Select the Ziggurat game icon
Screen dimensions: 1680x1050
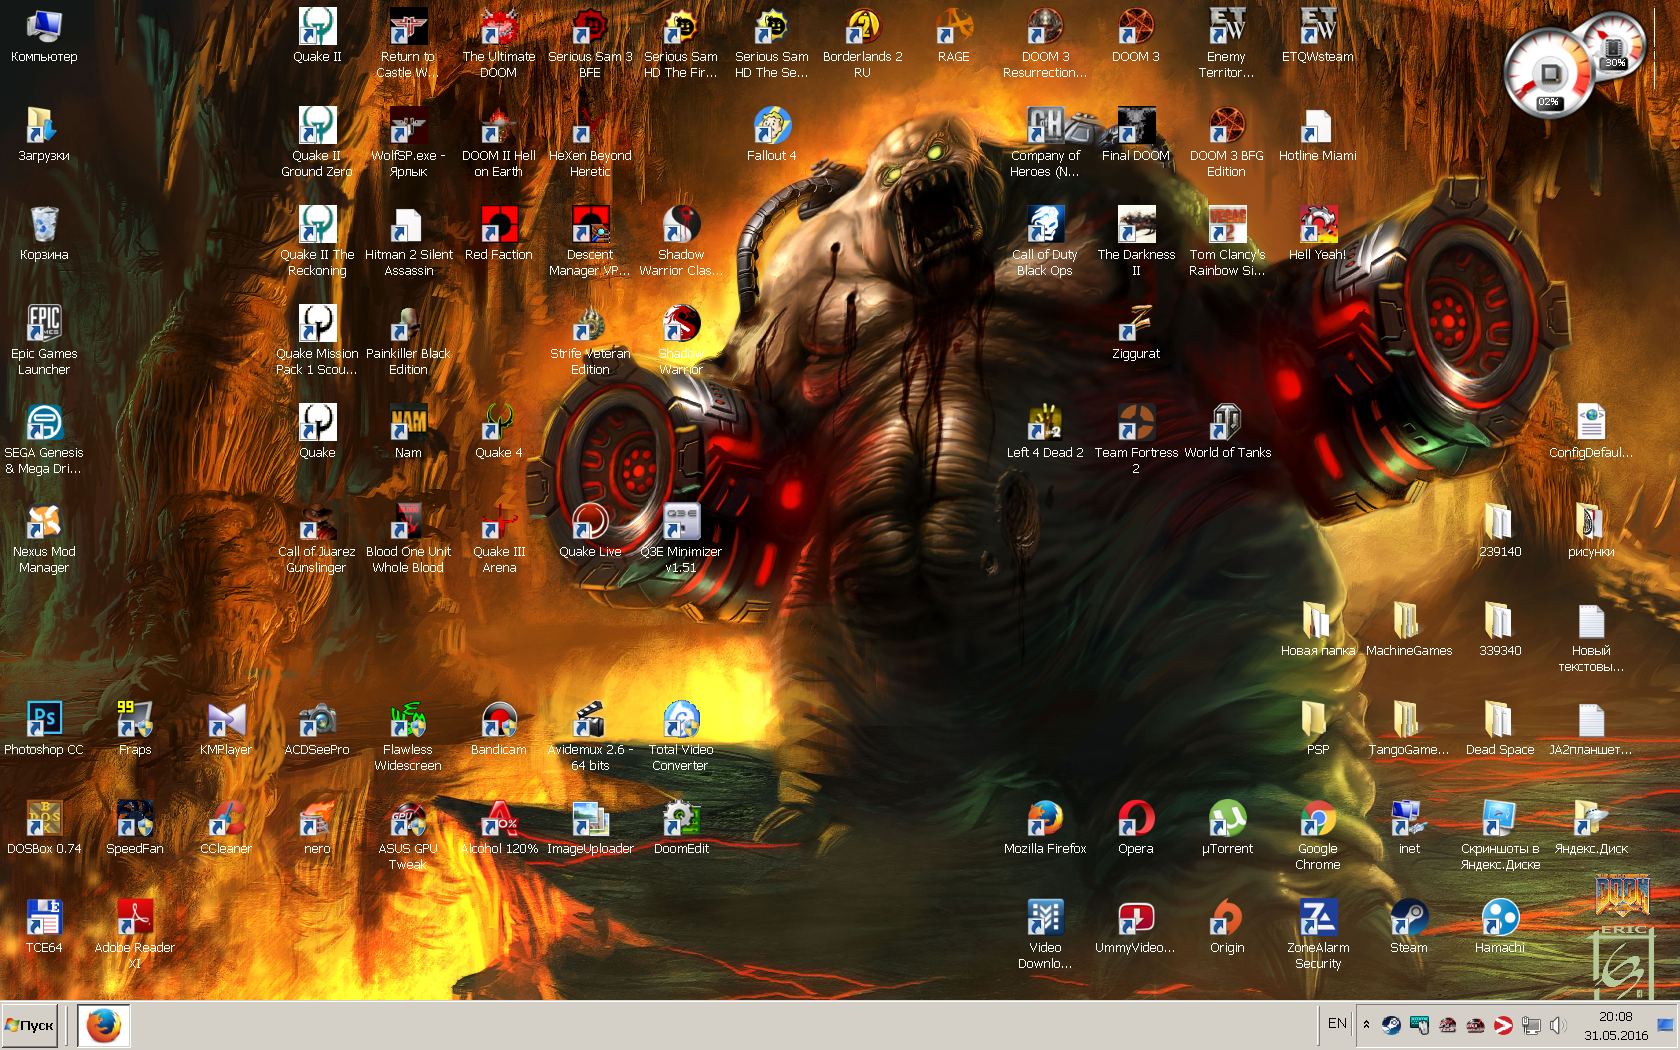[x=1136, y=332]
